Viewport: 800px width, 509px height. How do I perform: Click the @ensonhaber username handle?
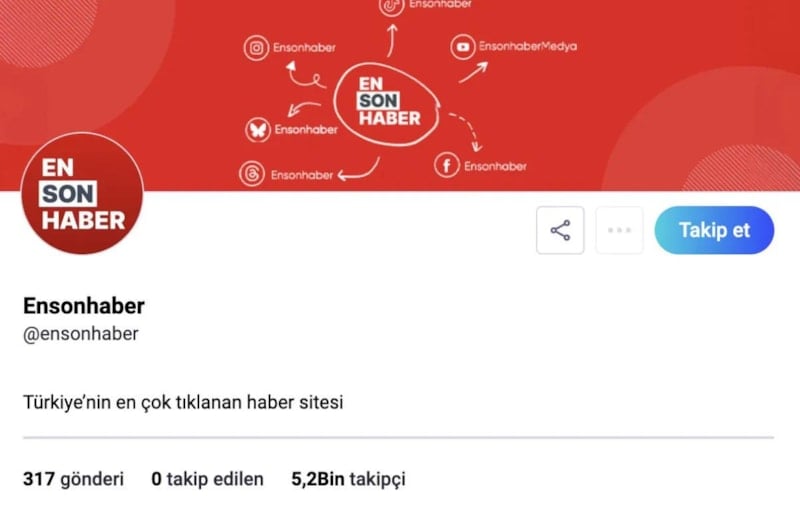81,334
